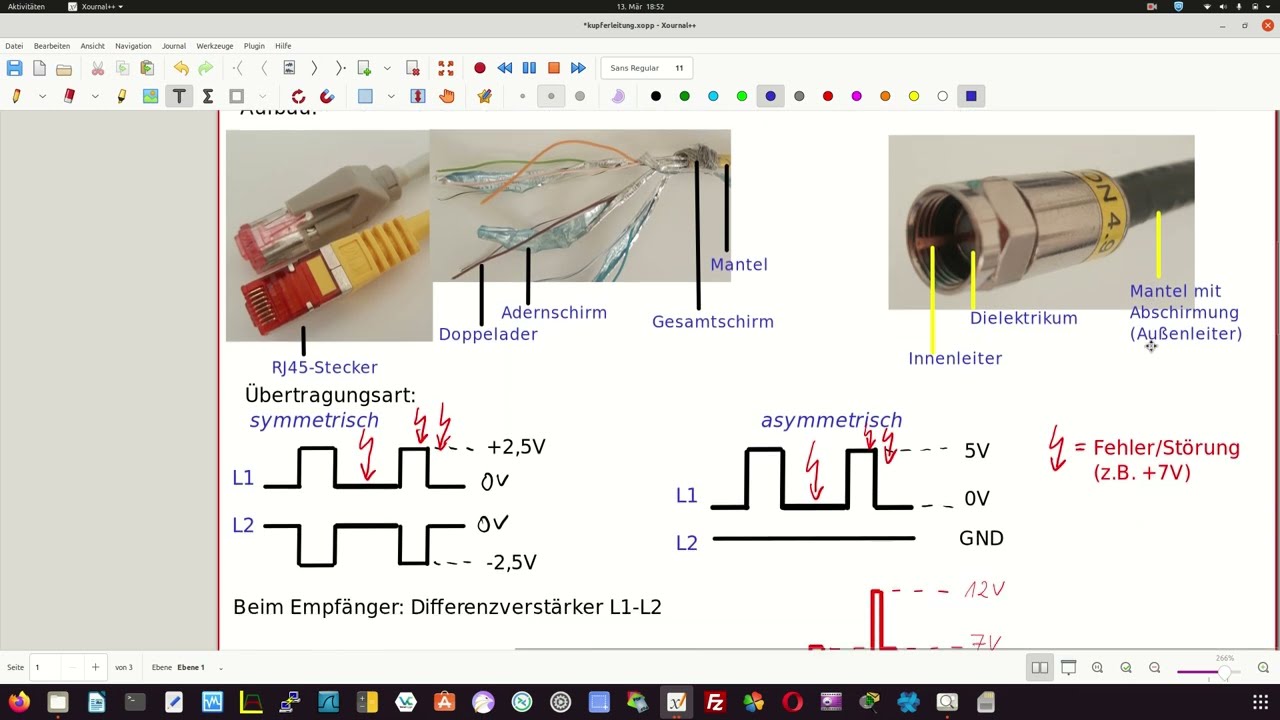Choose the thick line thickness
This screenshot has width=1280, height=720.
(x=580, y=96)
